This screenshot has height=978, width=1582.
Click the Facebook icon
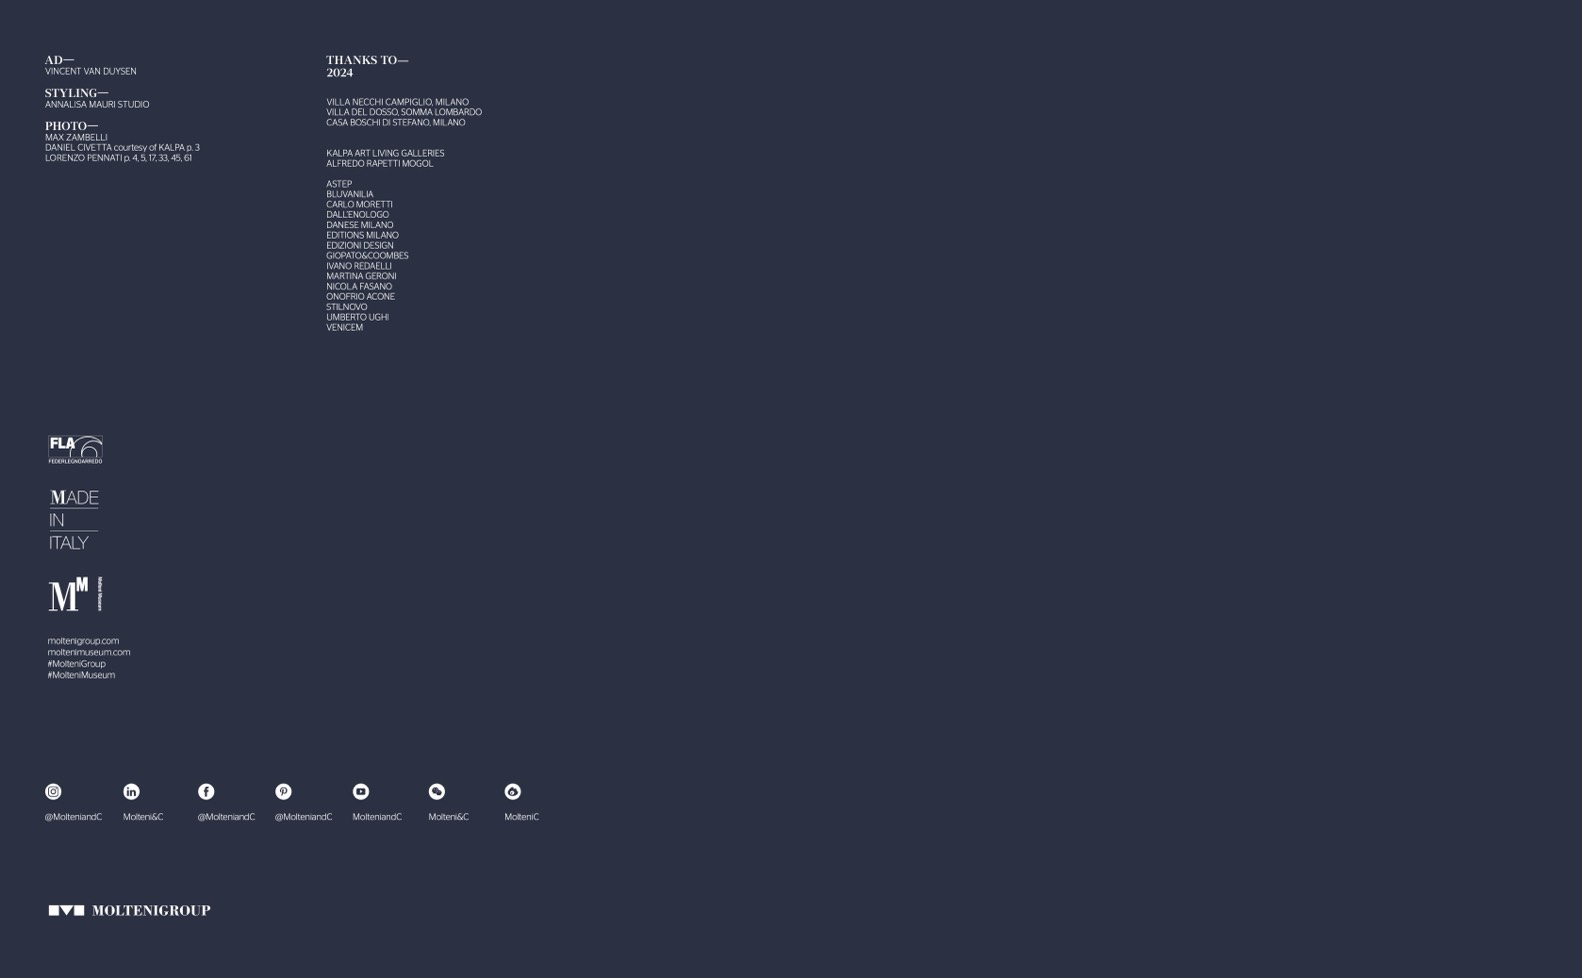206,791
